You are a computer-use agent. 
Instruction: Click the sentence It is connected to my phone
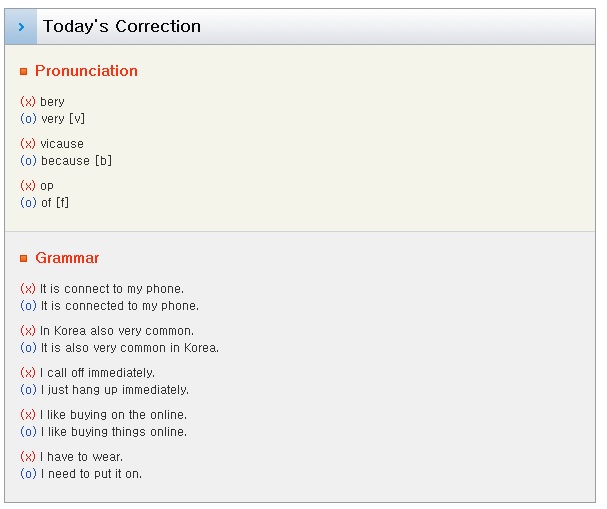(120, 306)
